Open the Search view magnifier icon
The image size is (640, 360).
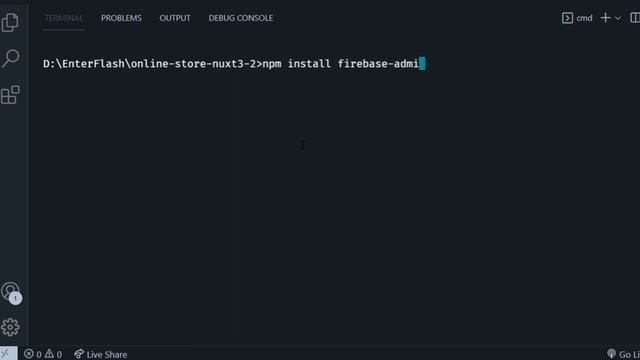(10, 58)
